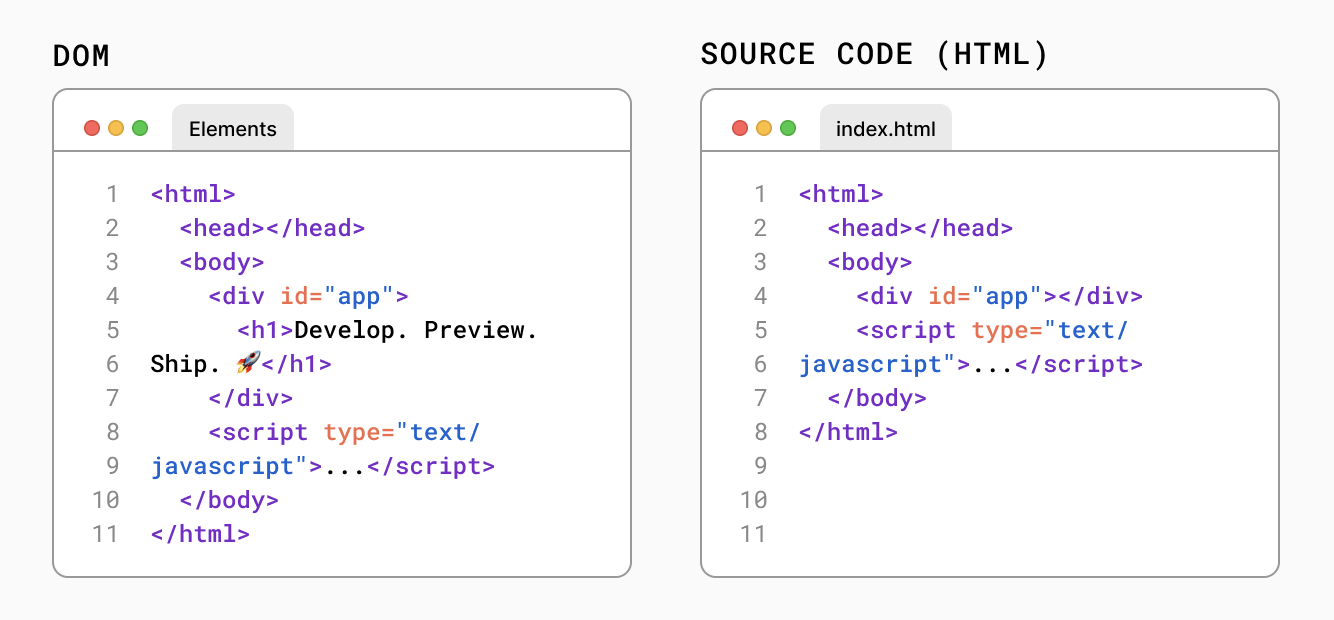The image size is (1334, 620).
Task: Click <head></head> in the DOM panel
Action: (x=272, y=228)
